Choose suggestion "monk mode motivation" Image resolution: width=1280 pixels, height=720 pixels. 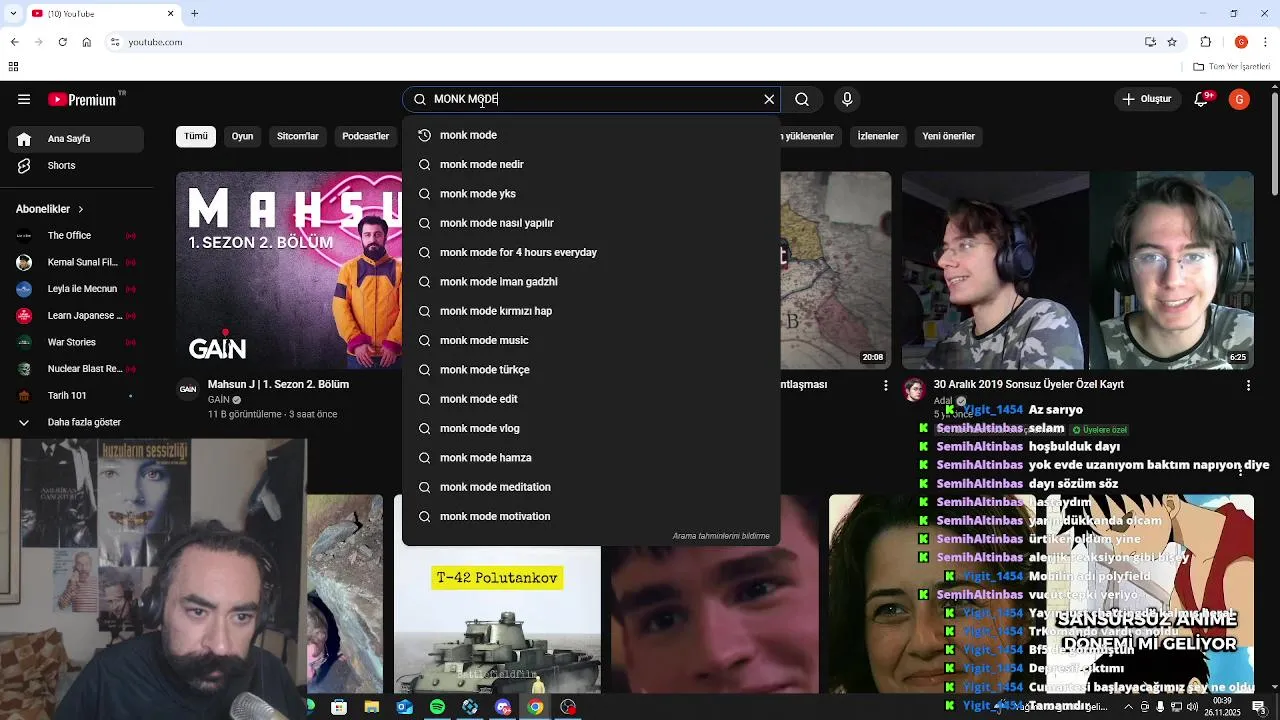pyautogui.click(x=591, y=516)
